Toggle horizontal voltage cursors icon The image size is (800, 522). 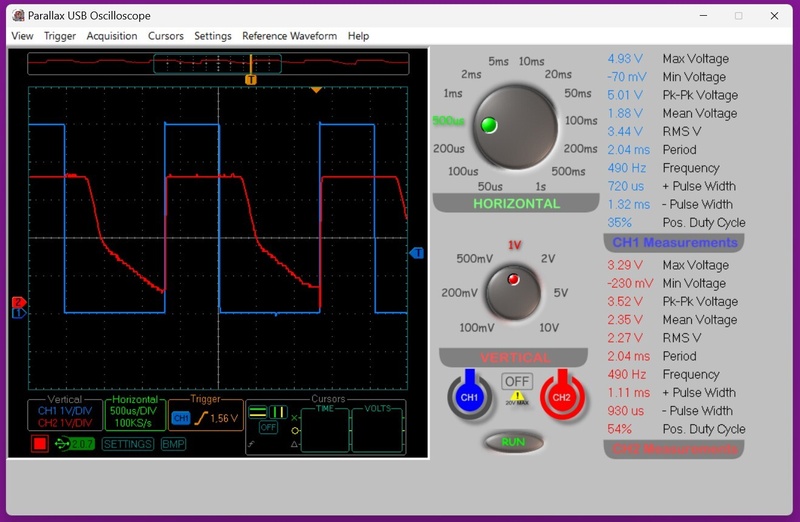258,412
